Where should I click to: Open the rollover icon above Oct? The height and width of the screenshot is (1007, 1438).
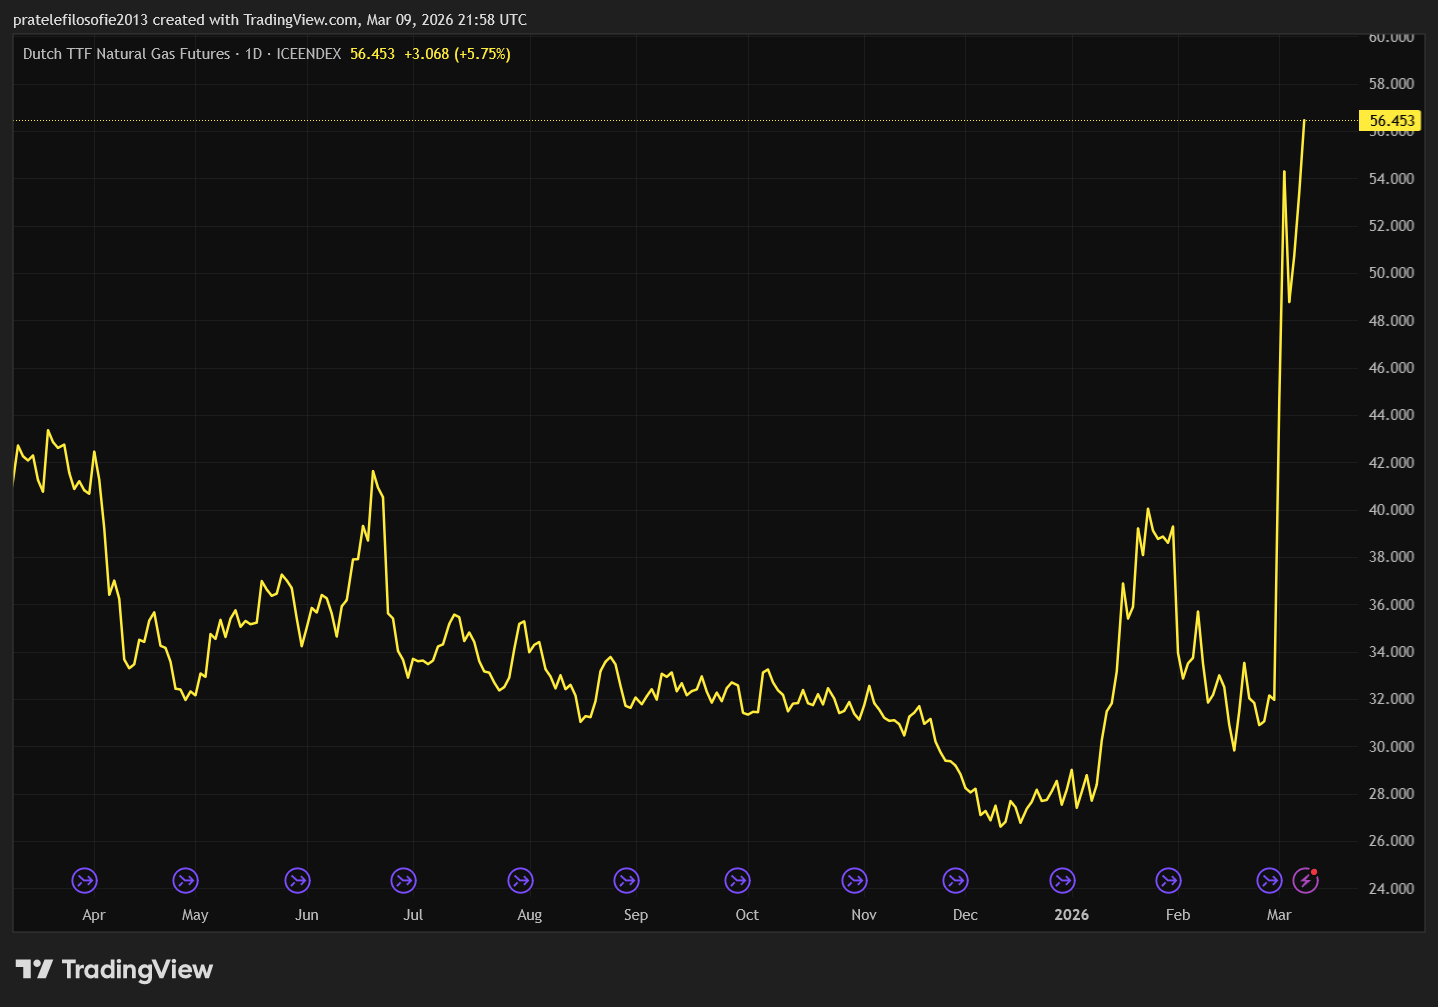click(737, 881)
